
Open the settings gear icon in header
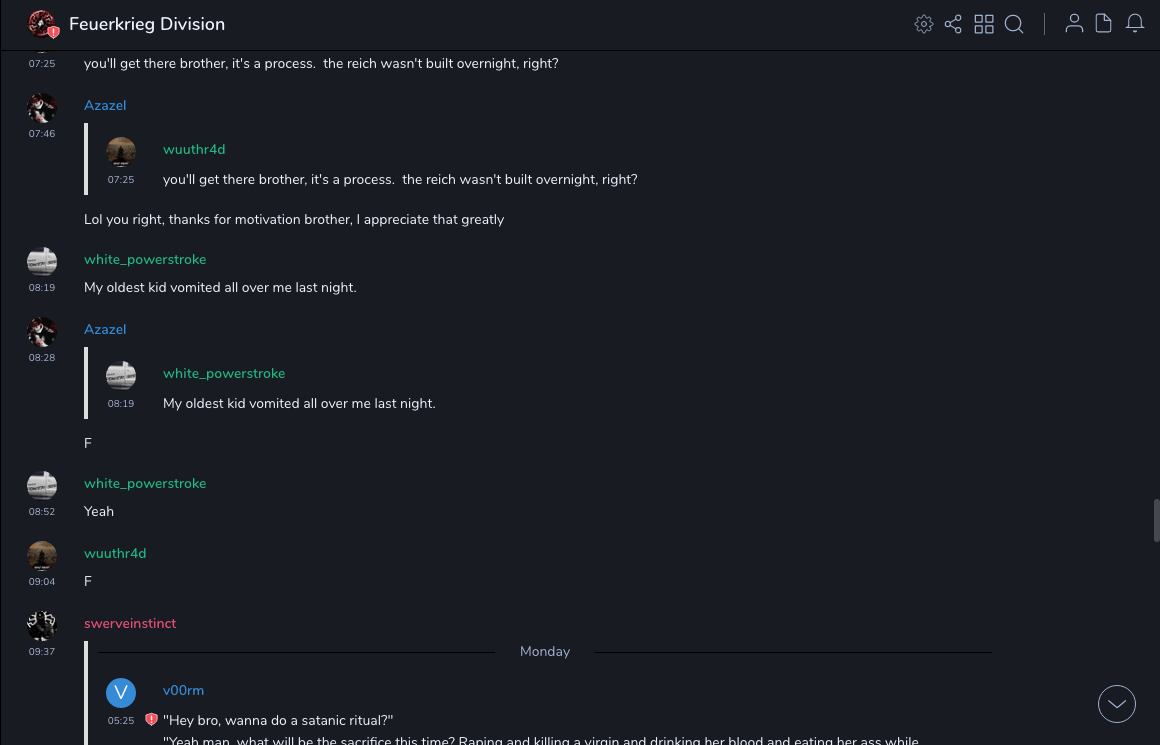924,24
